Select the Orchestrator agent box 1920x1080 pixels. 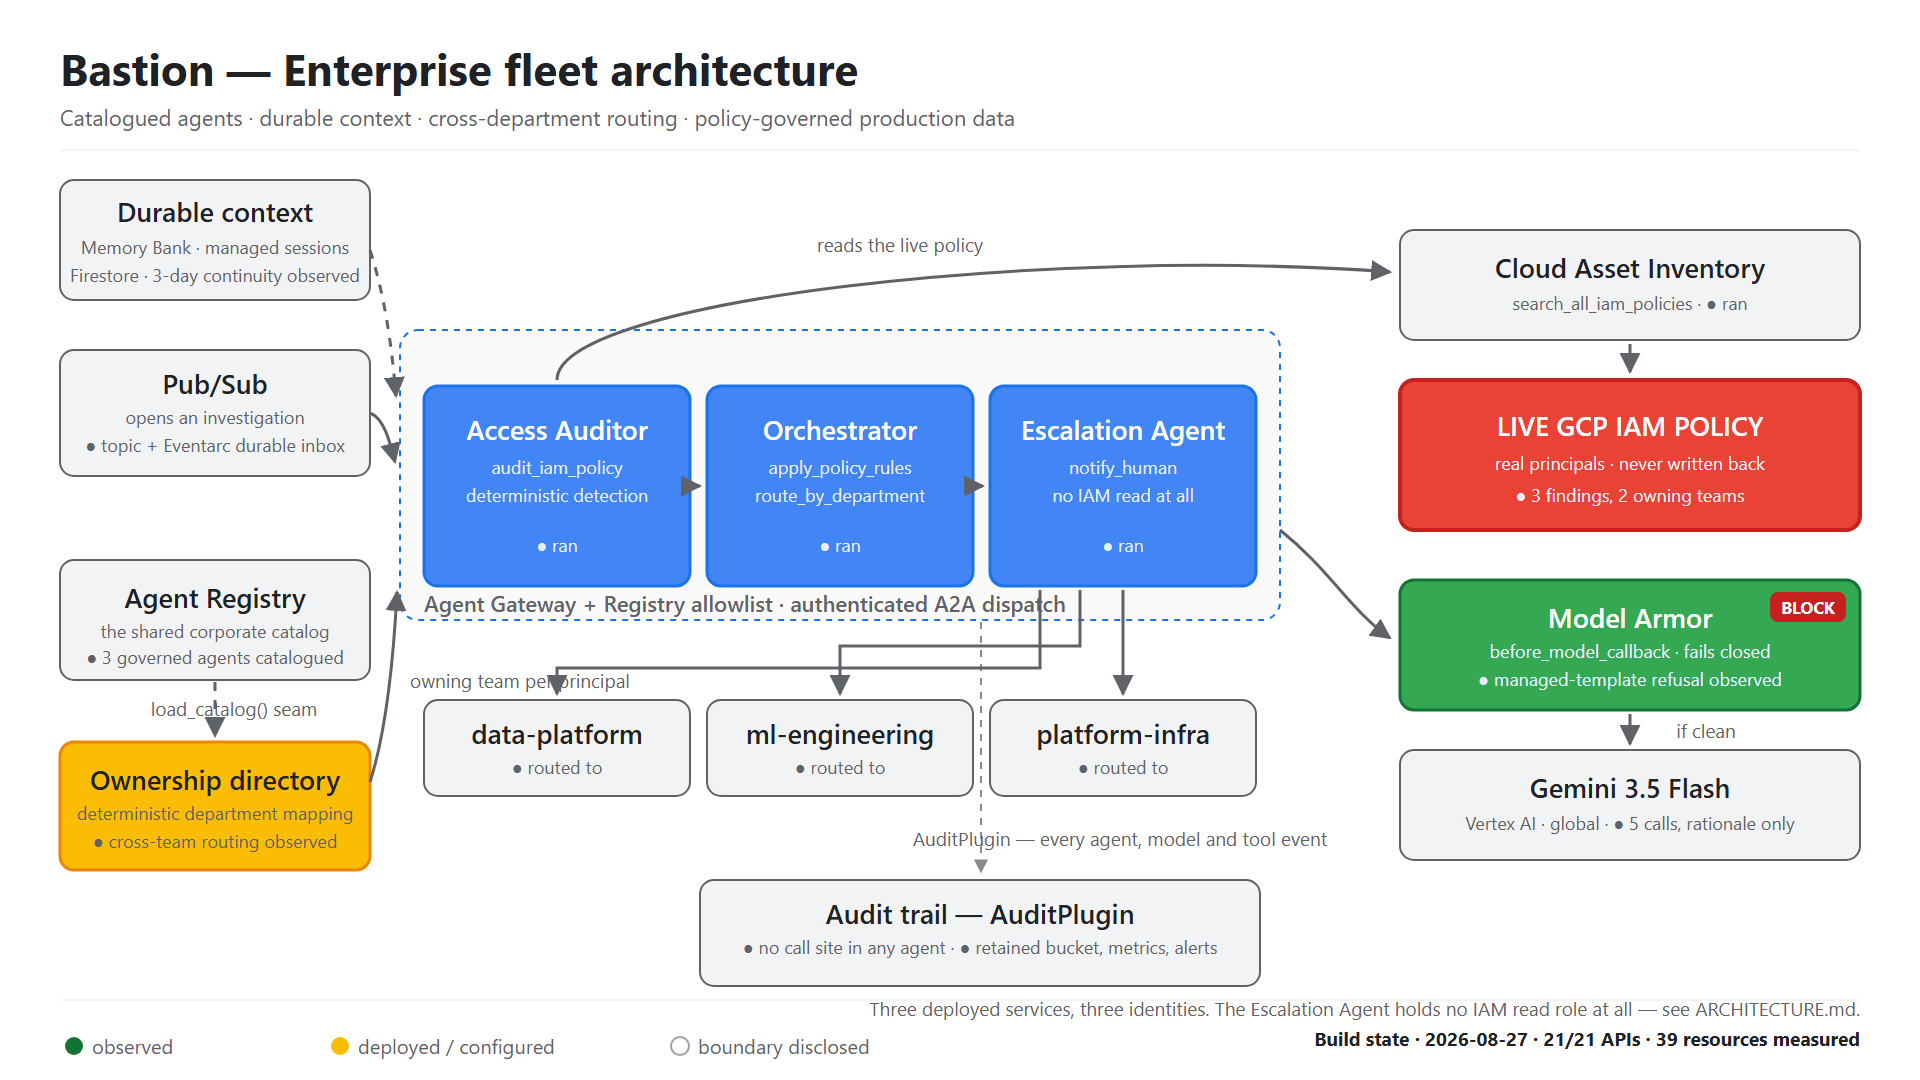coord(840,486)
